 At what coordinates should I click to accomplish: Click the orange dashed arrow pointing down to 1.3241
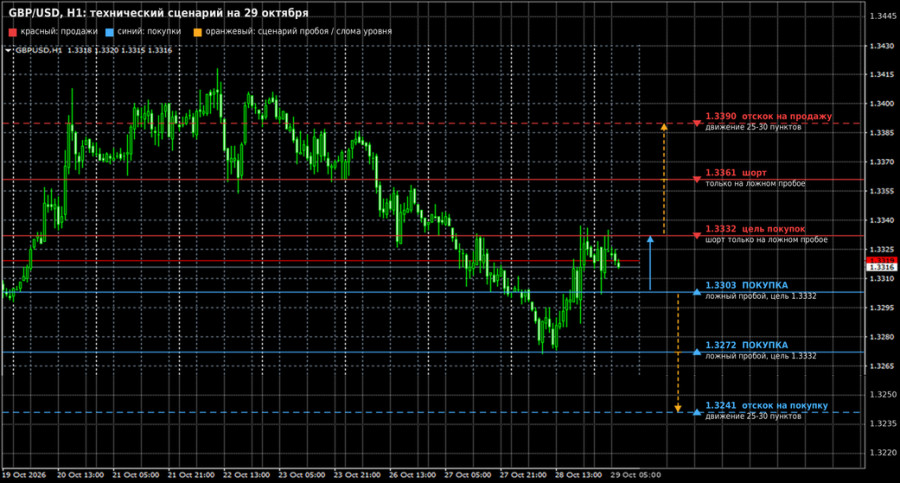[678, 353]
